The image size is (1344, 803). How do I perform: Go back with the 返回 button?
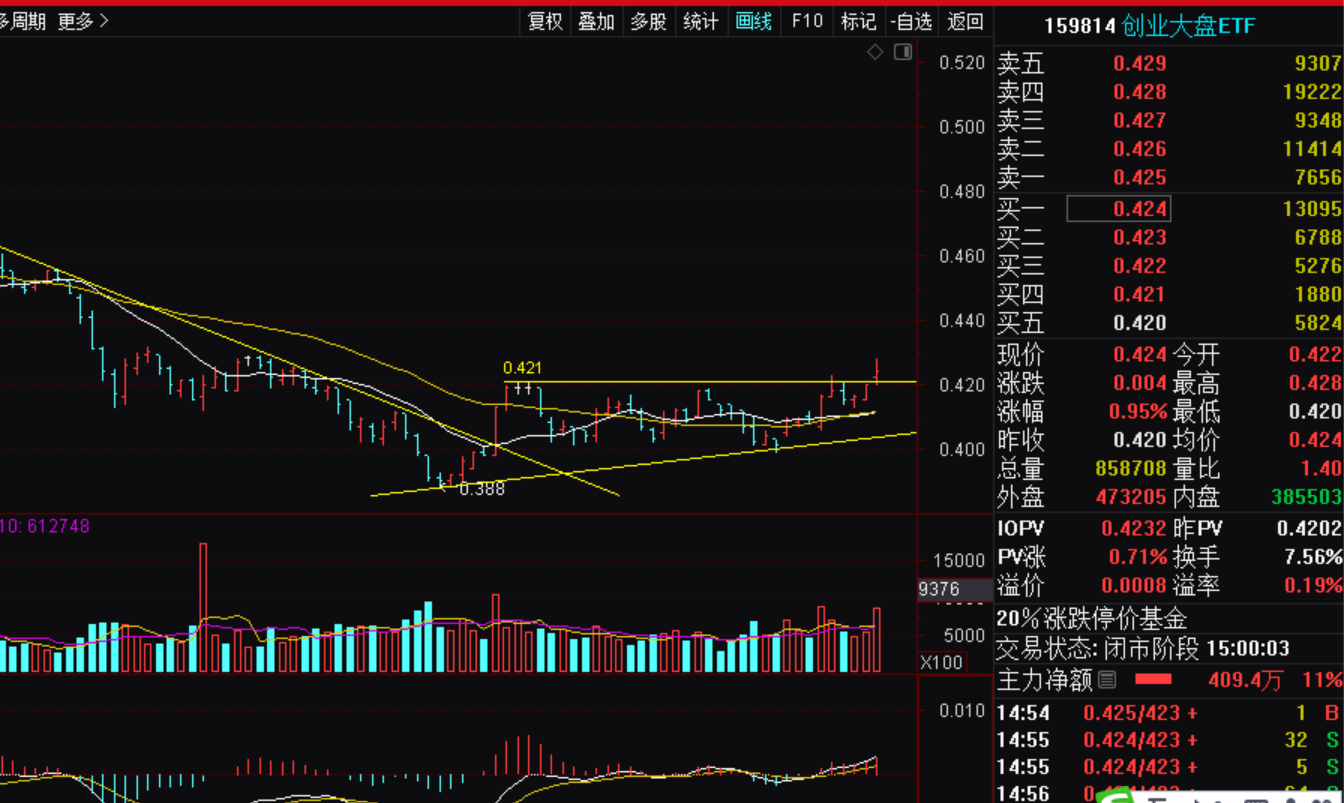[965, 21]
